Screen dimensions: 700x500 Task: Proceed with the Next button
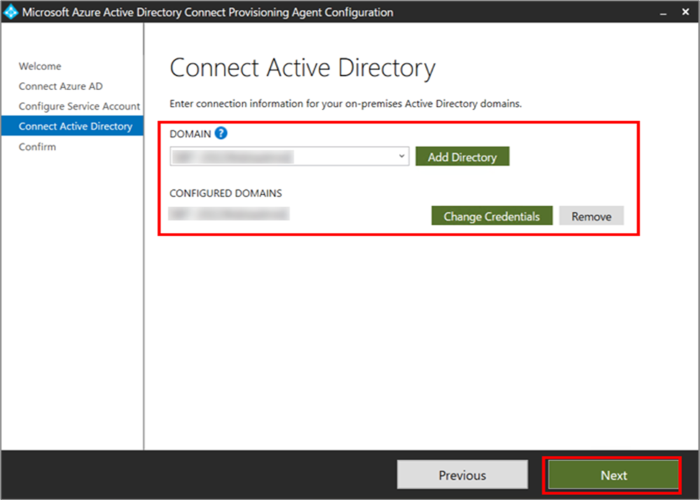[x=613, y=475]
